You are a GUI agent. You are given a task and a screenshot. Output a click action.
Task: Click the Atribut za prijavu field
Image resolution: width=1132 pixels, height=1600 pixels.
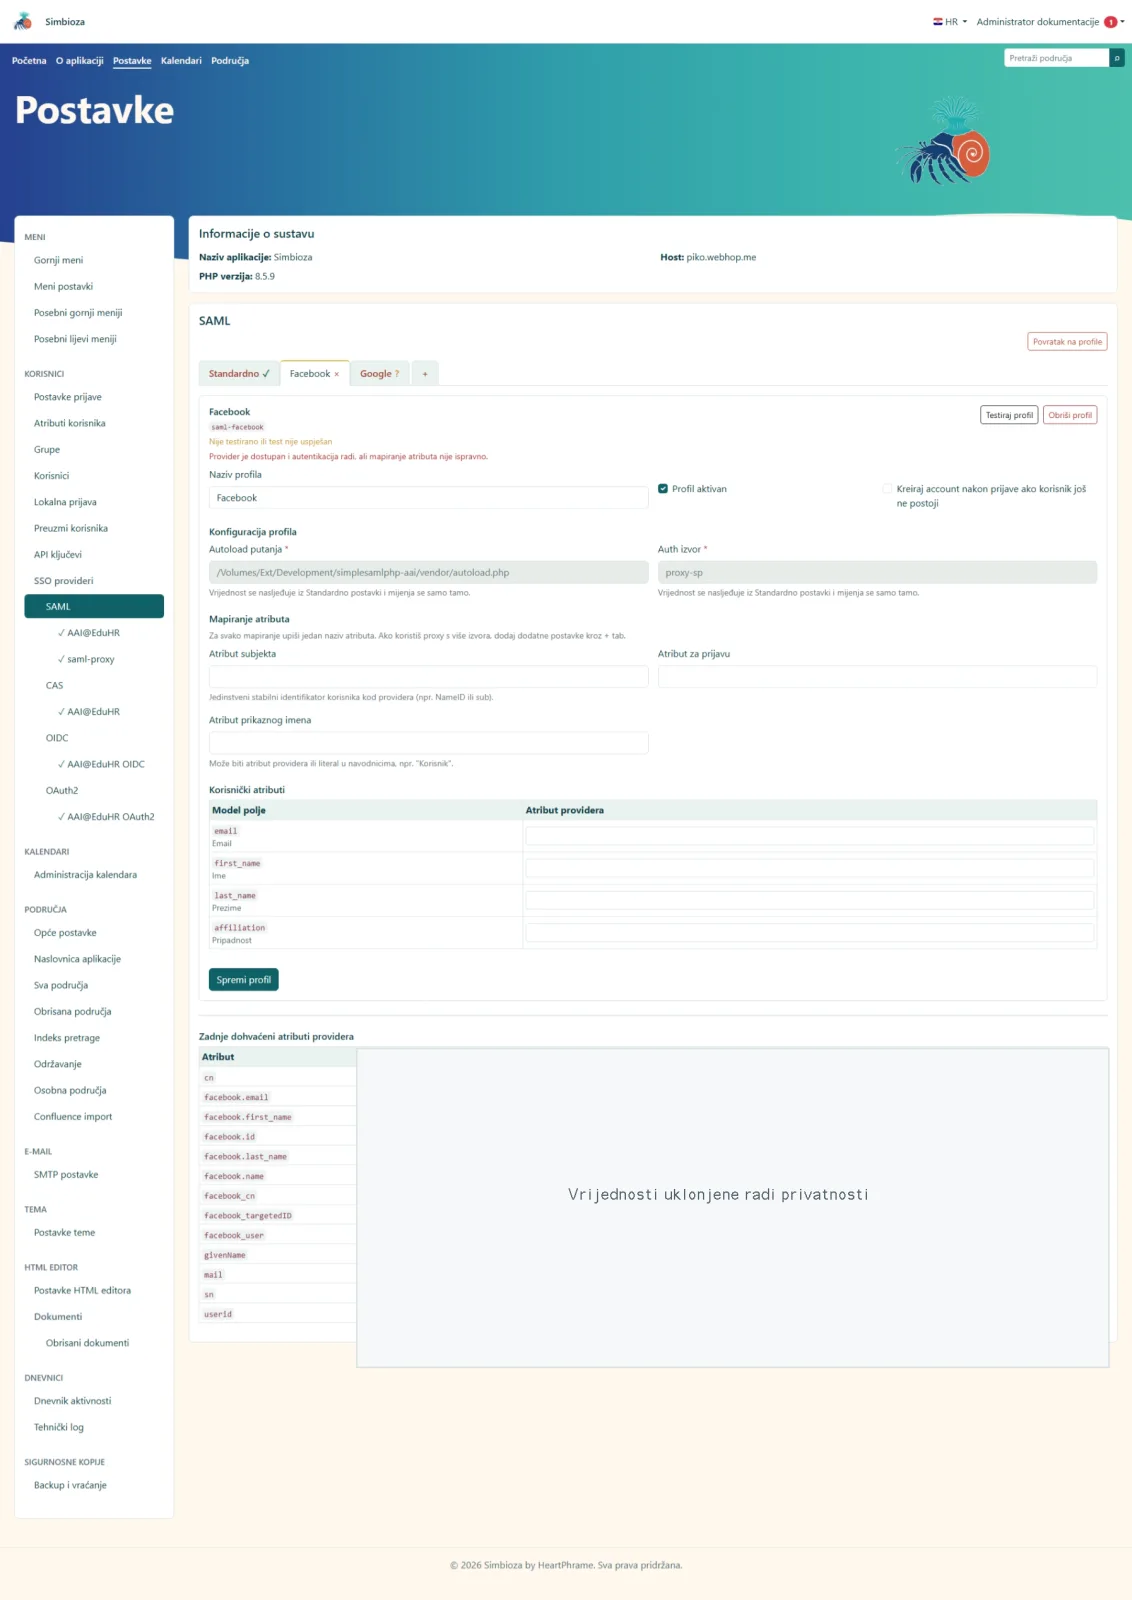(x=877, y=677)
